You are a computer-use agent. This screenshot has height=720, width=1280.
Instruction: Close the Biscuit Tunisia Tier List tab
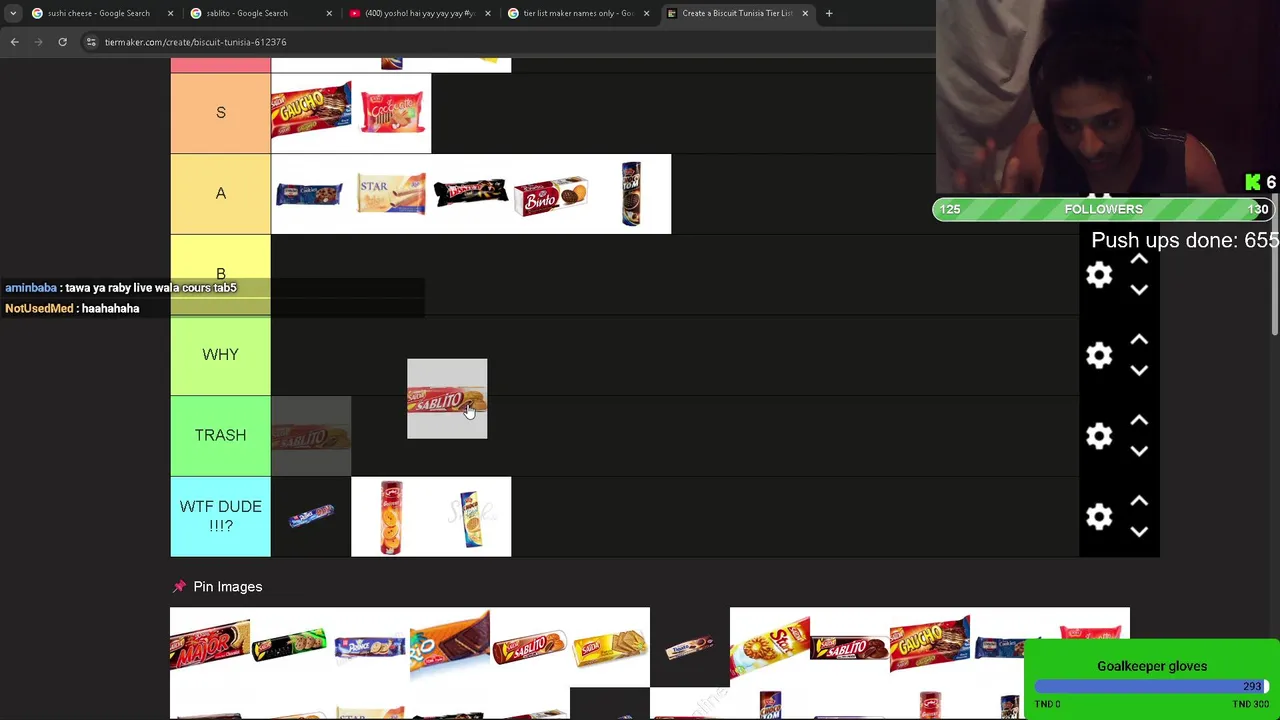(x=805, y=13)
